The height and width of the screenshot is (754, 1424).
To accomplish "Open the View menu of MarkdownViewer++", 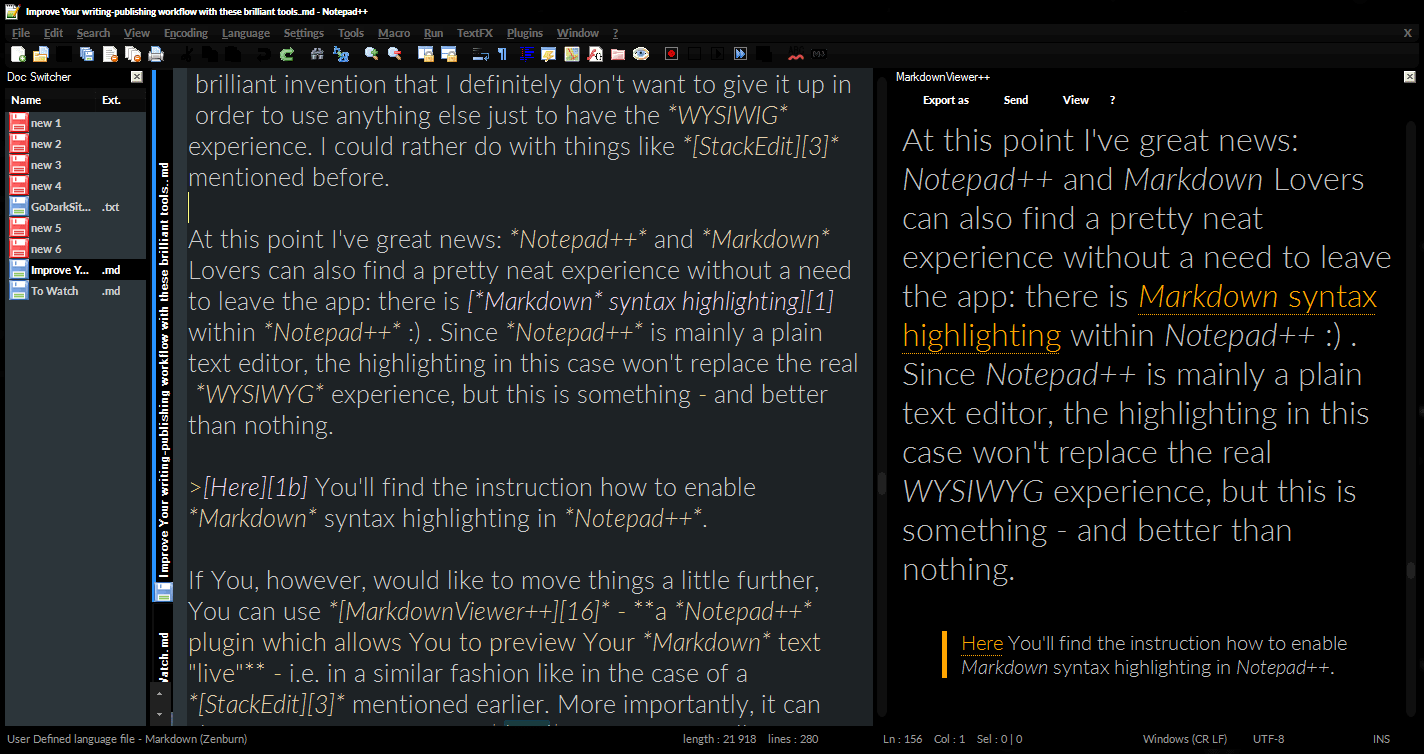I will tap(1075, 99).
